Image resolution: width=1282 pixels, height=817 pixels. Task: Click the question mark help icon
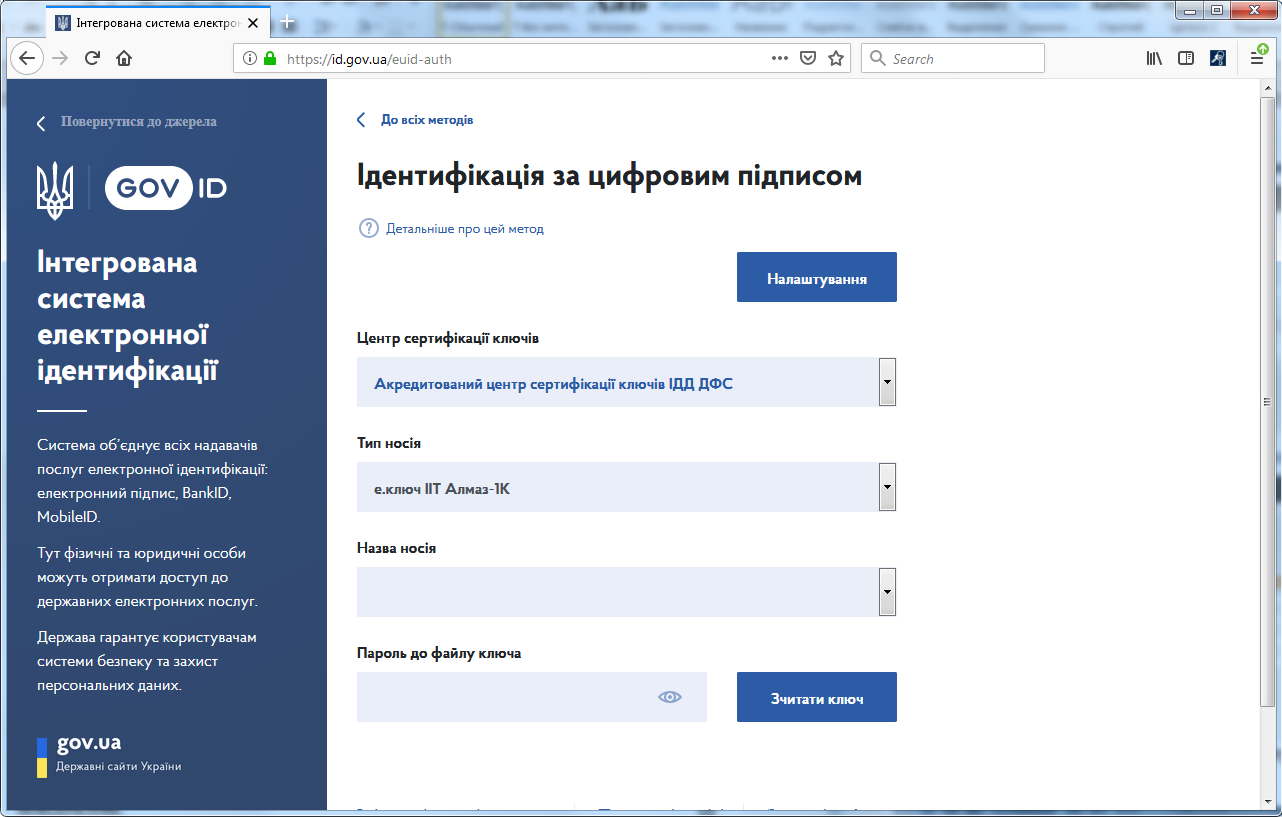tap(368, 228)
